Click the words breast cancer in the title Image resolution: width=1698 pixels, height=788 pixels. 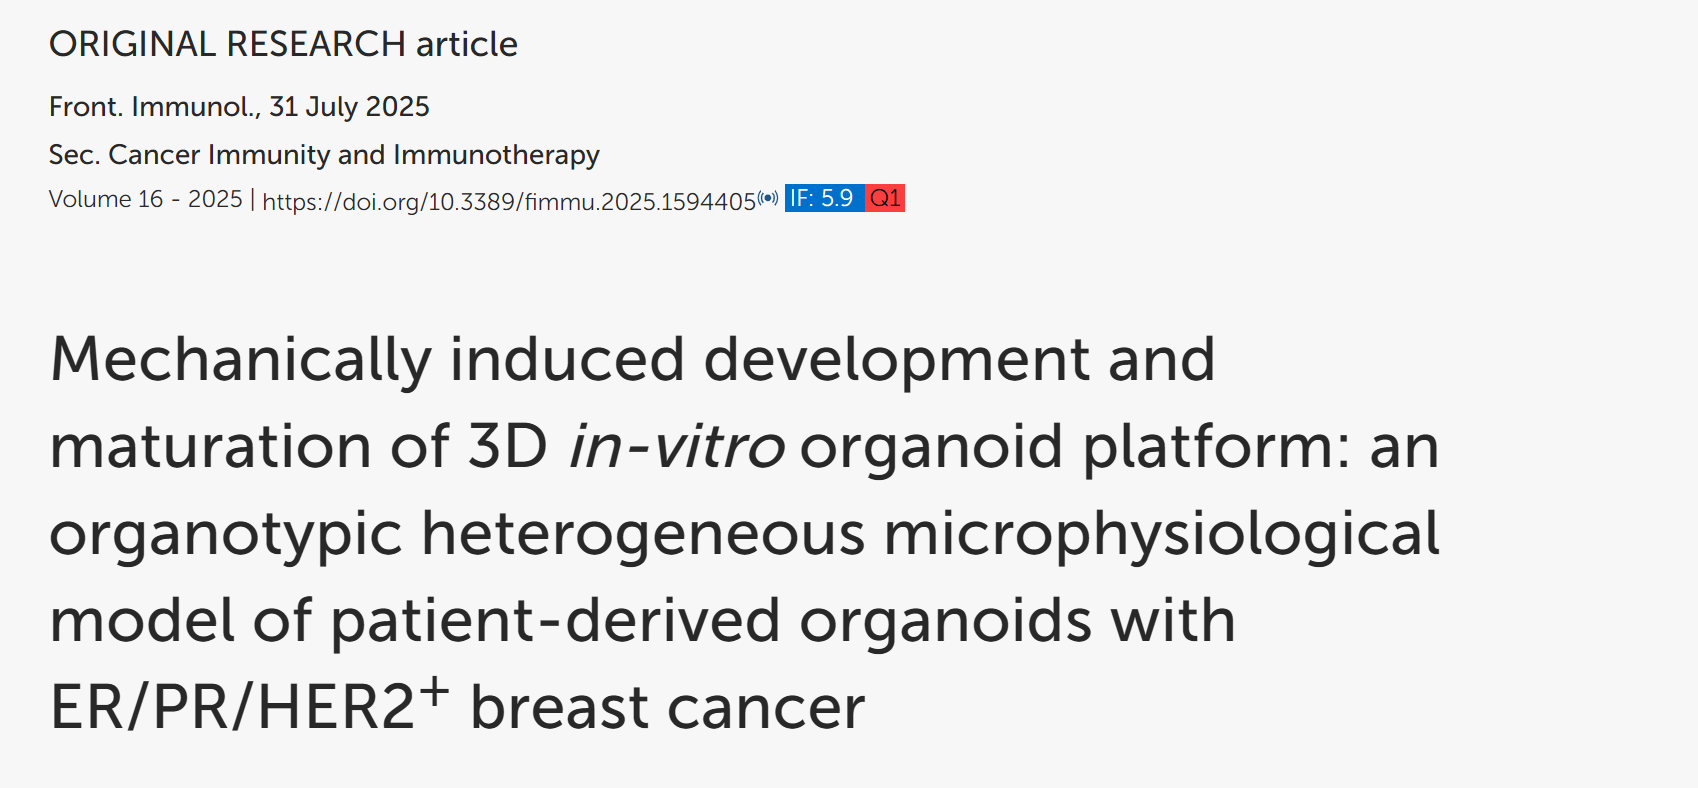point(667,708)
